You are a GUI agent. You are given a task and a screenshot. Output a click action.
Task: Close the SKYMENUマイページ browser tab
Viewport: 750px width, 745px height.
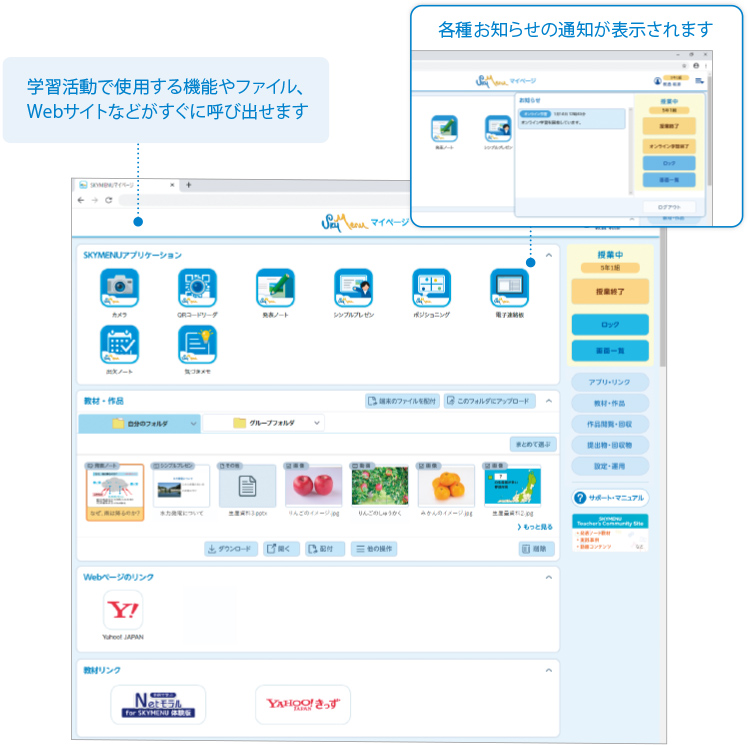(x=172, y=185)
